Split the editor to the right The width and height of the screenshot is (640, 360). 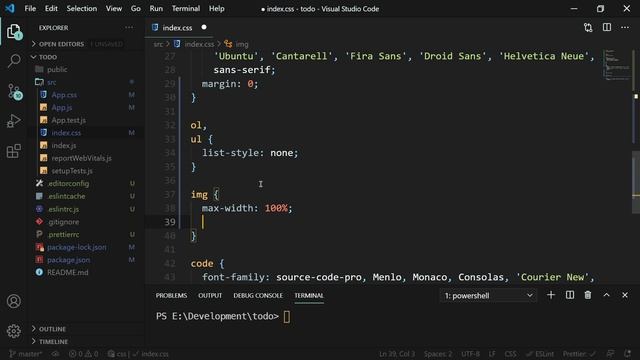click(x=607, y=27)
